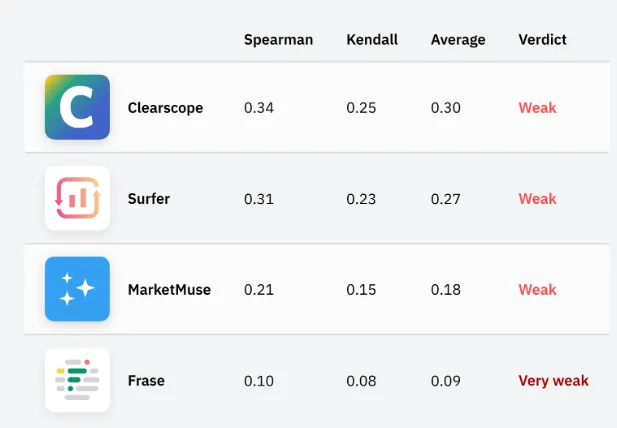The image size is (617, 428).
Task: Click the Frase tool name
Action: click(146, 380)
